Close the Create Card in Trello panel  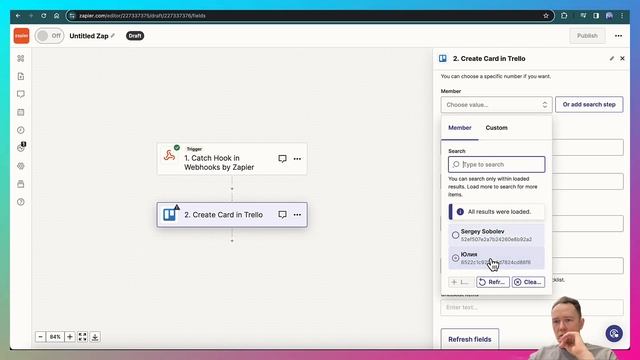coord(622,58)
